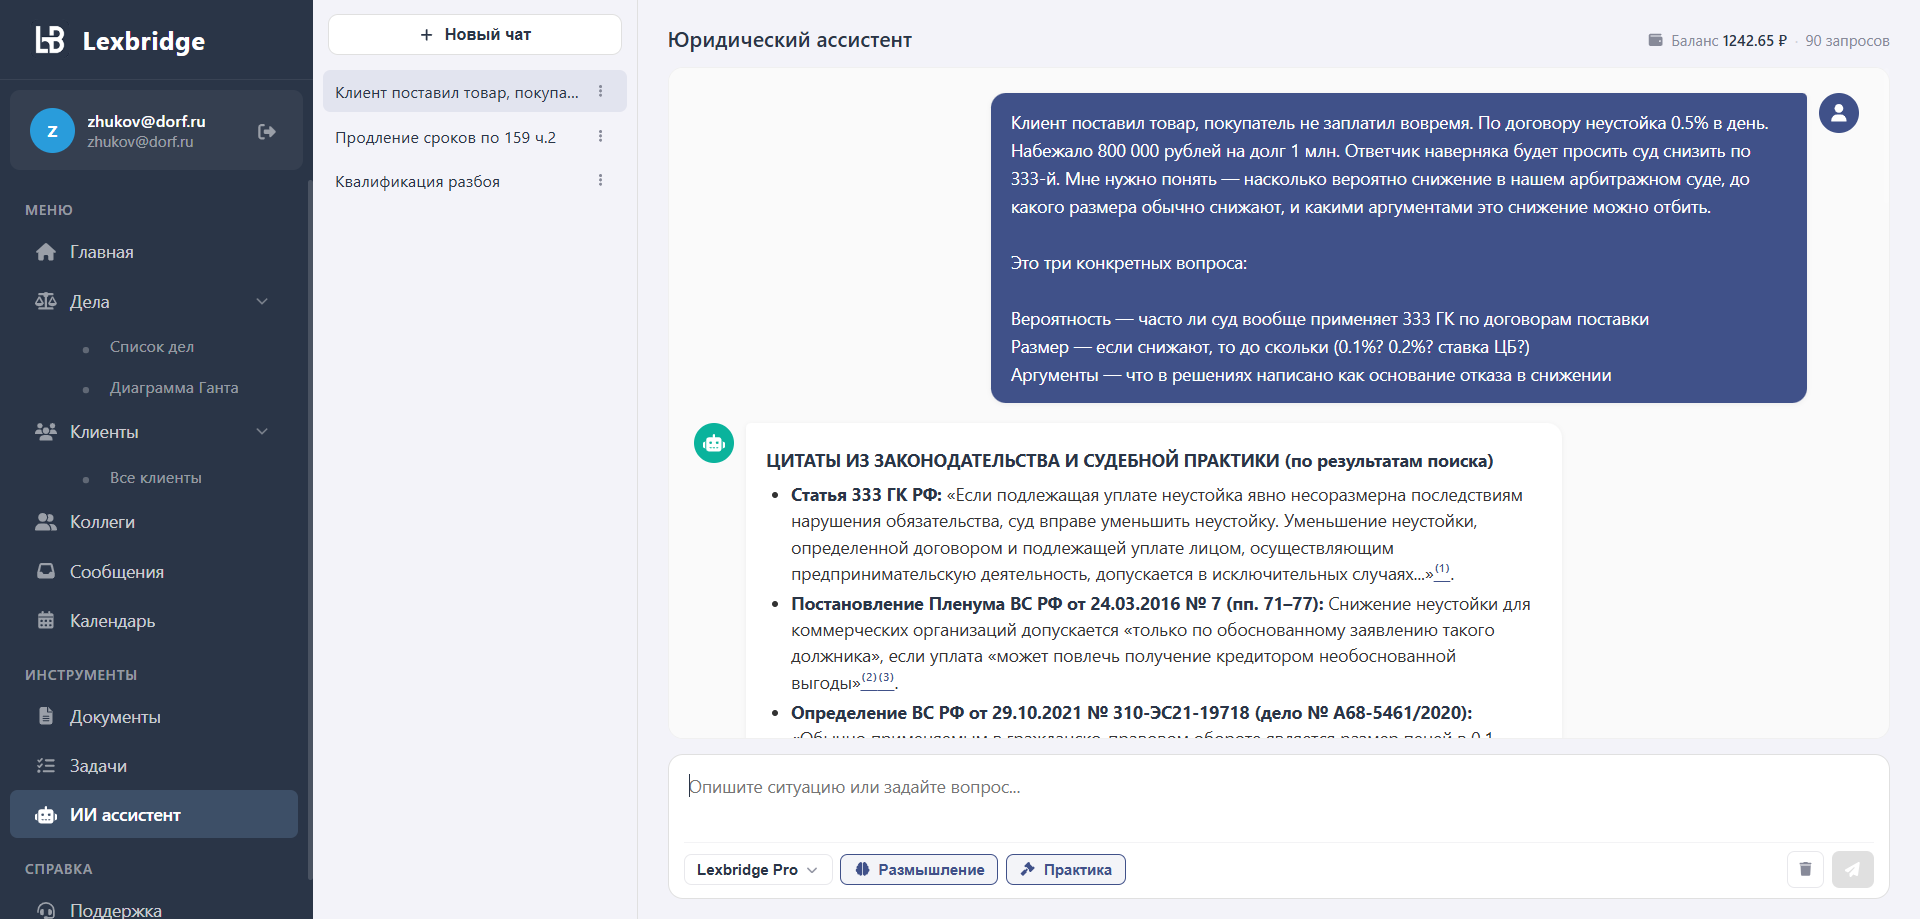Screen dimensions: 1920x919
Task: Click the calendar icon for Календарь
Action: pos(46,620)
